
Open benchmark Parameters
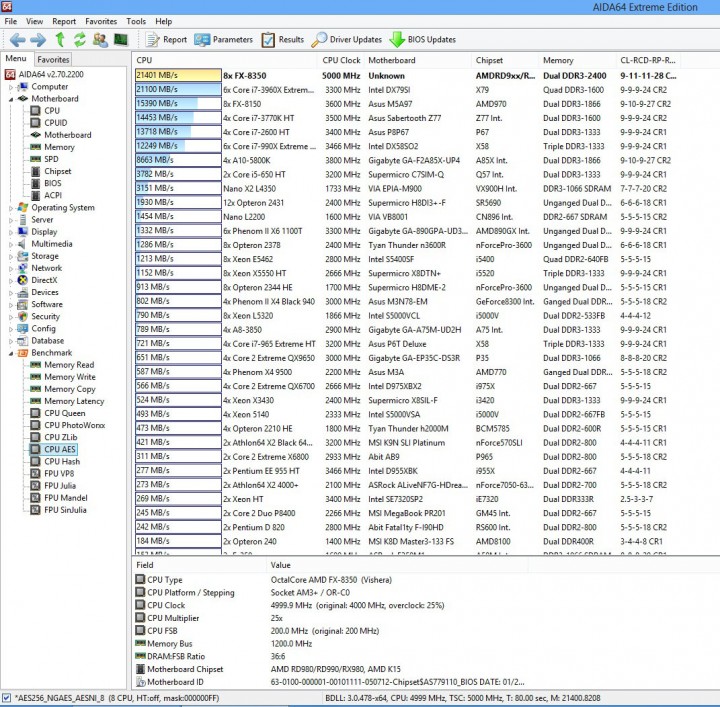point(223,40)
